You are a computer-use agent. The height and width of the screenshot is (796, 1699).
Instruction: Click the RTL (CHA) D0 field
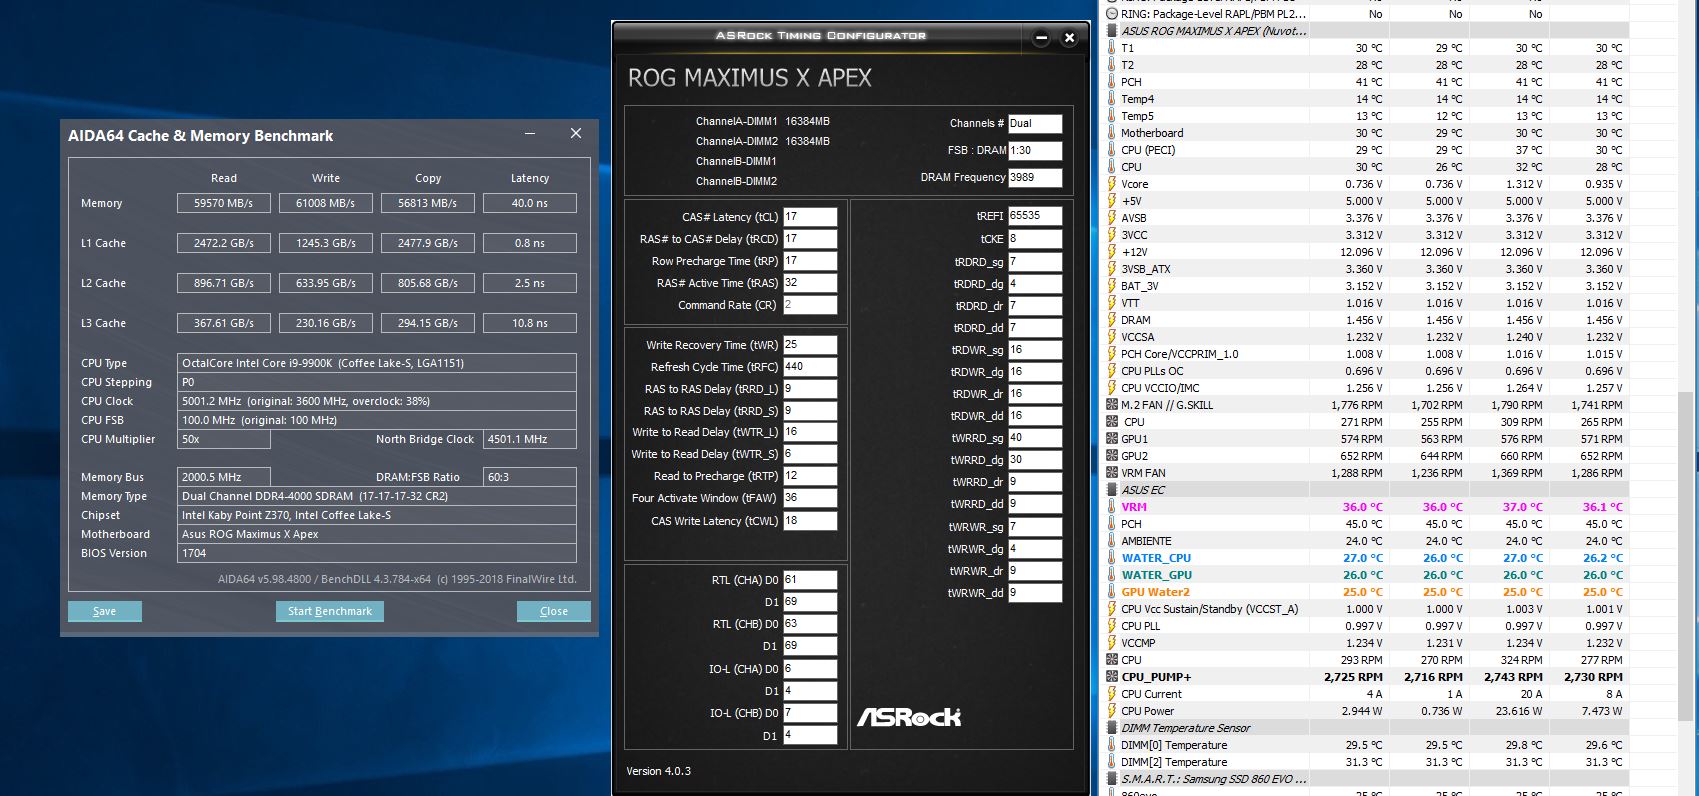click(x=810, y=580)
